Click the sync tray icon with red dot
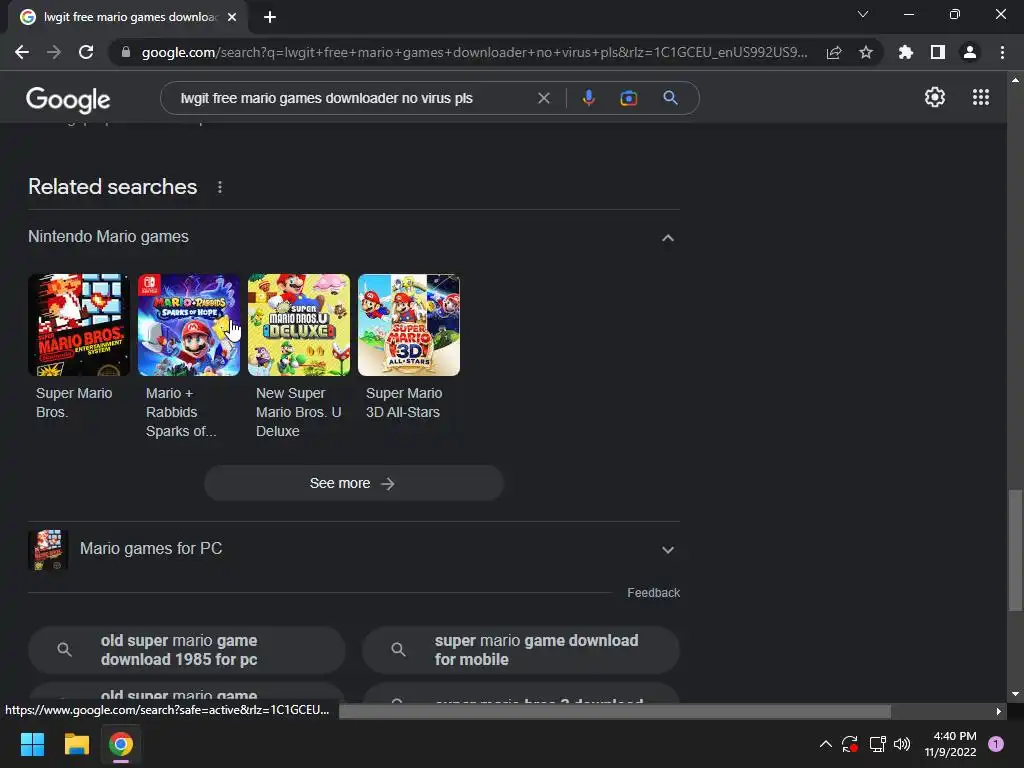The image size is (1024, 768). (850, 744)
